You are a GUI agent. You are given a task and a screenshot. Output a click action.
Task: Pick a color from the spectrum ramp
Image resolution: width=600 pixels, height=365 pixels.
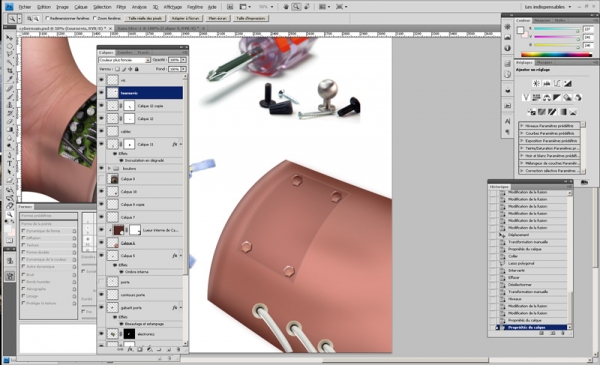557,54
